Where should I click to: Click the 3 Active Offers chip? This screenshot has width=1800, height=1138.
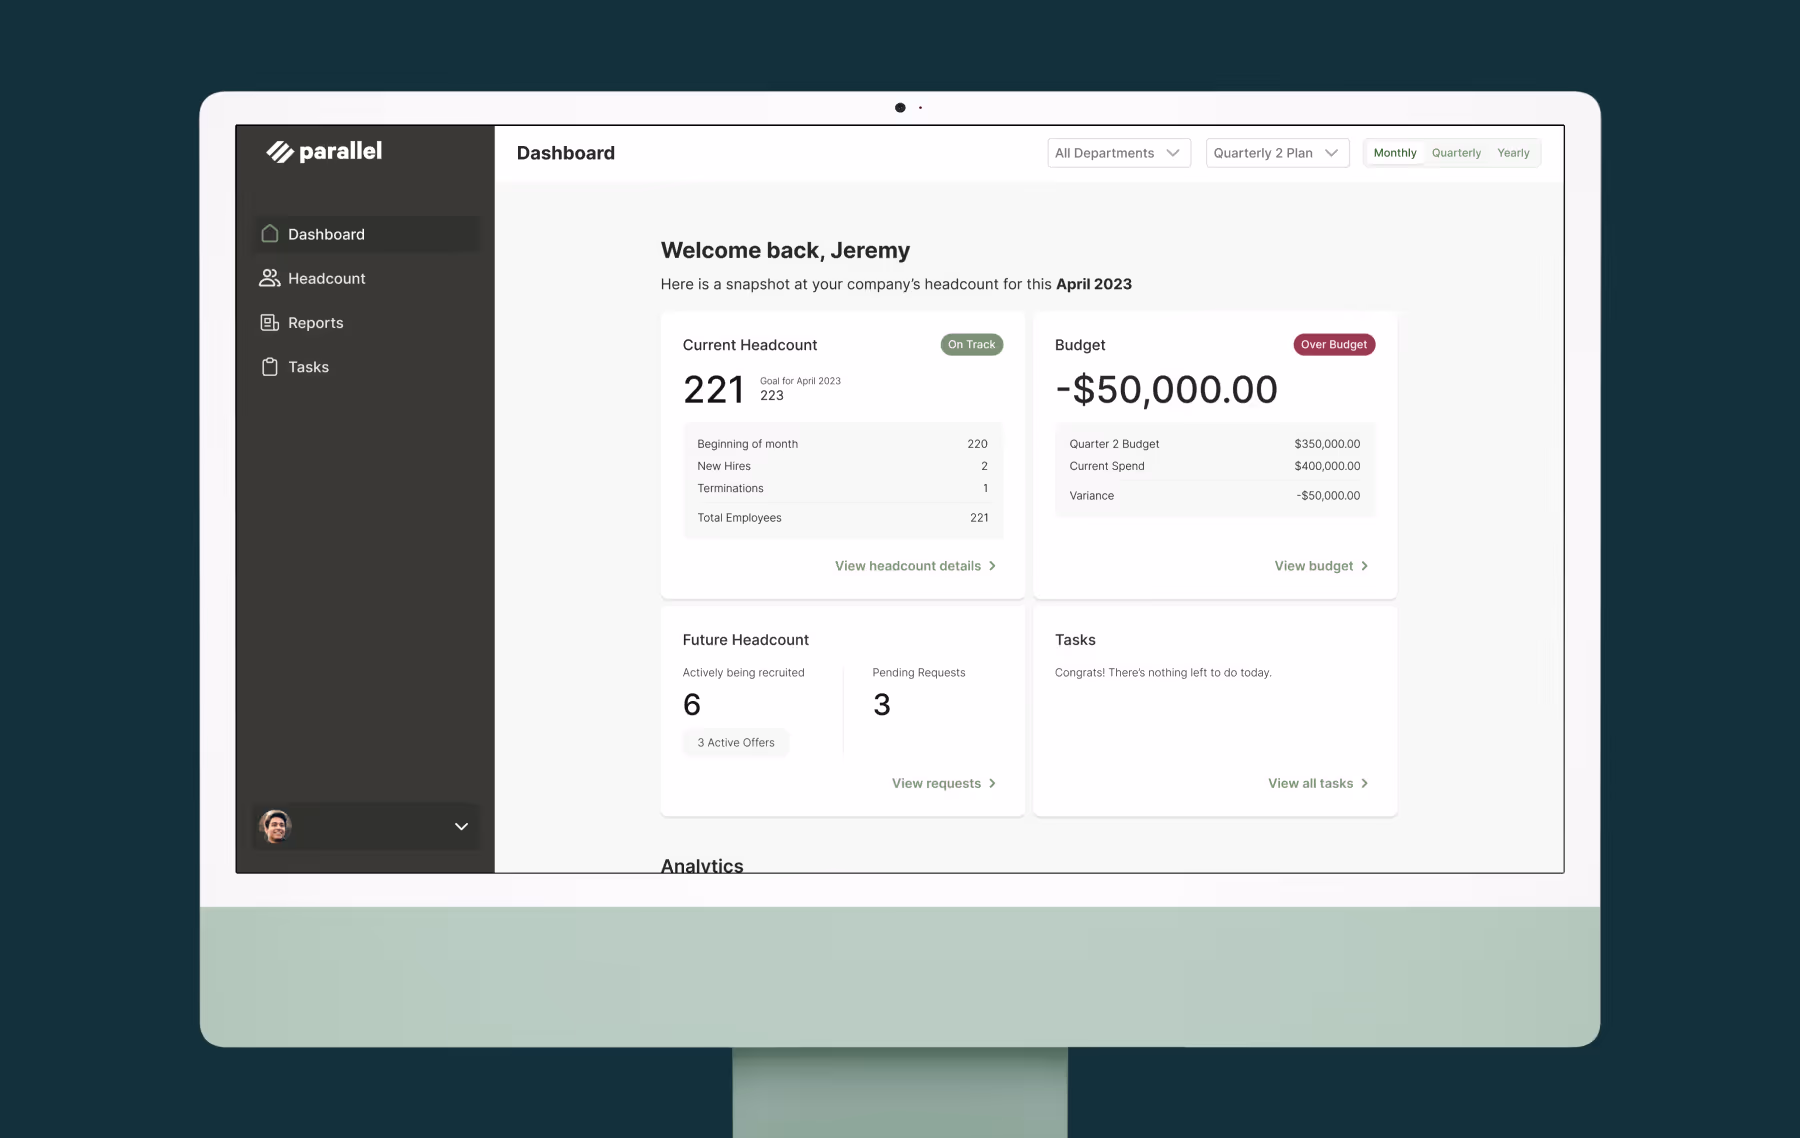pyautogui.click(x=735, y=742)
